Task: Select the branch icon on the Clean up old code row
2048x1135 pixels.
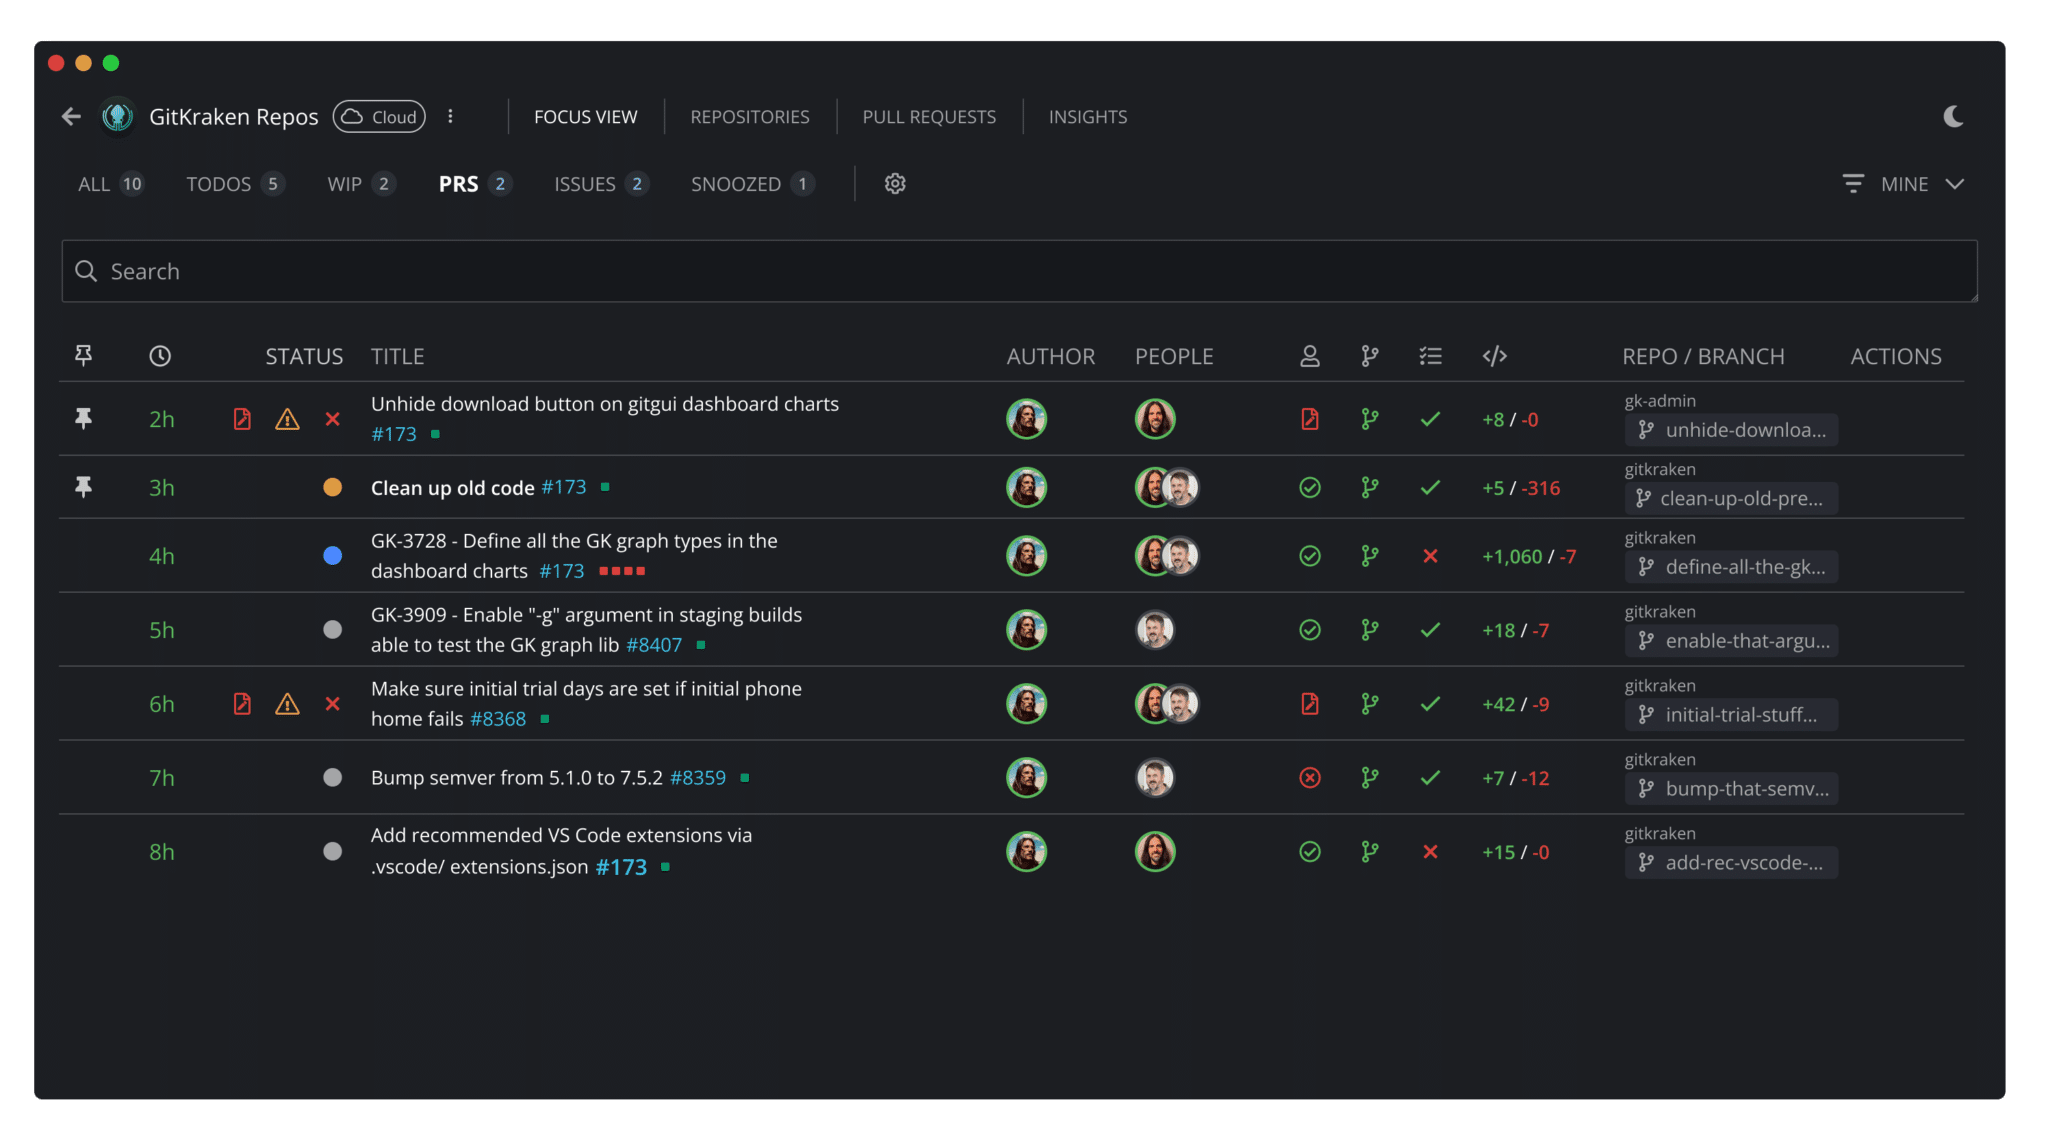Action: 1371,488
